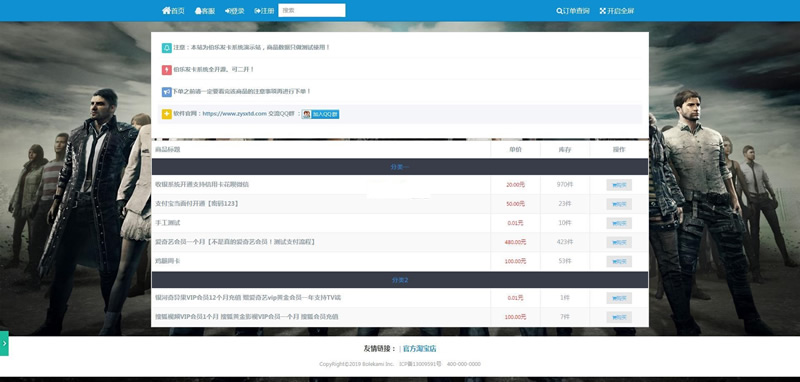The image size is (800, 382).
Task: Select the 分类一 category header
Action: click(399, 167)
